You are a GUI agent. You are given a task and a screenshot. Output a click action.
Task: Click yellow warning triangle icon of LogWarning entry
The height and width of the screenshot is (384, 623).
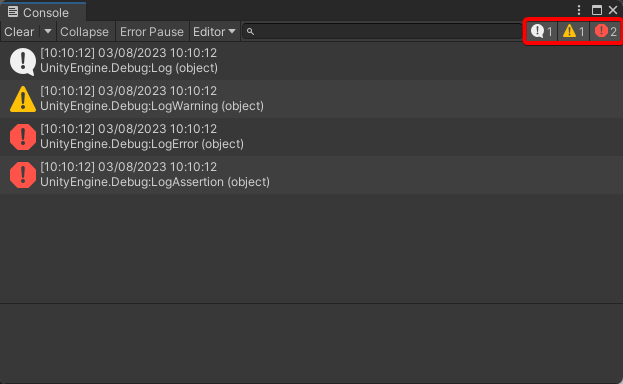(23, 99)
